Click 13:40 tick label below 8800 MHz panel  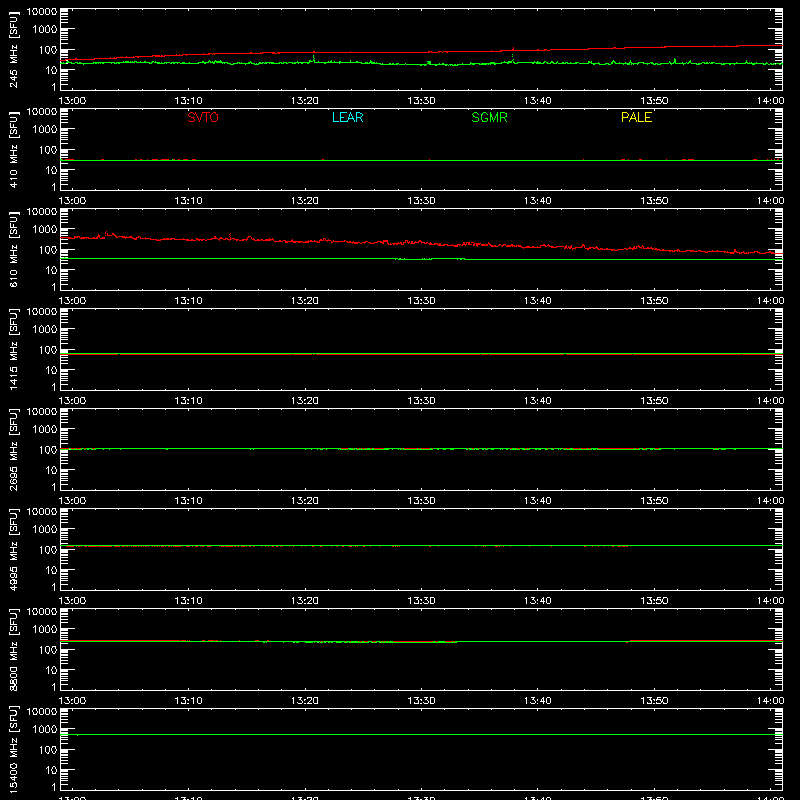pyautogui.click(x=538, y=701)
